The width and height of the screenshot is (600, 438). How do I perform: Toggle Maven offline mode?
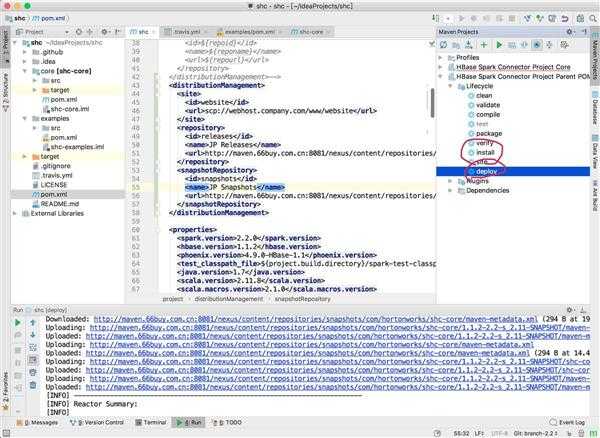[524, 45]
